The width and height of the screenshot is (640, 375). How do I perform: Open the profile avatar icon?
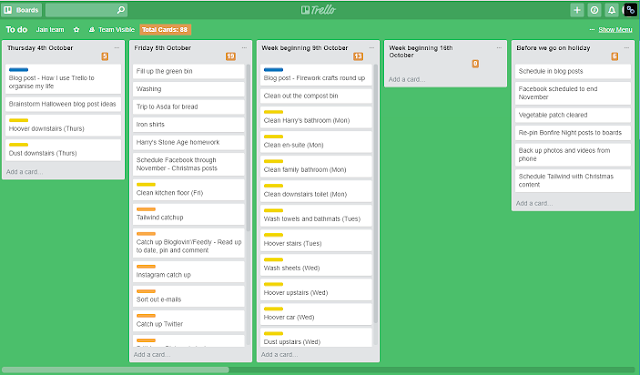(630, 10)
